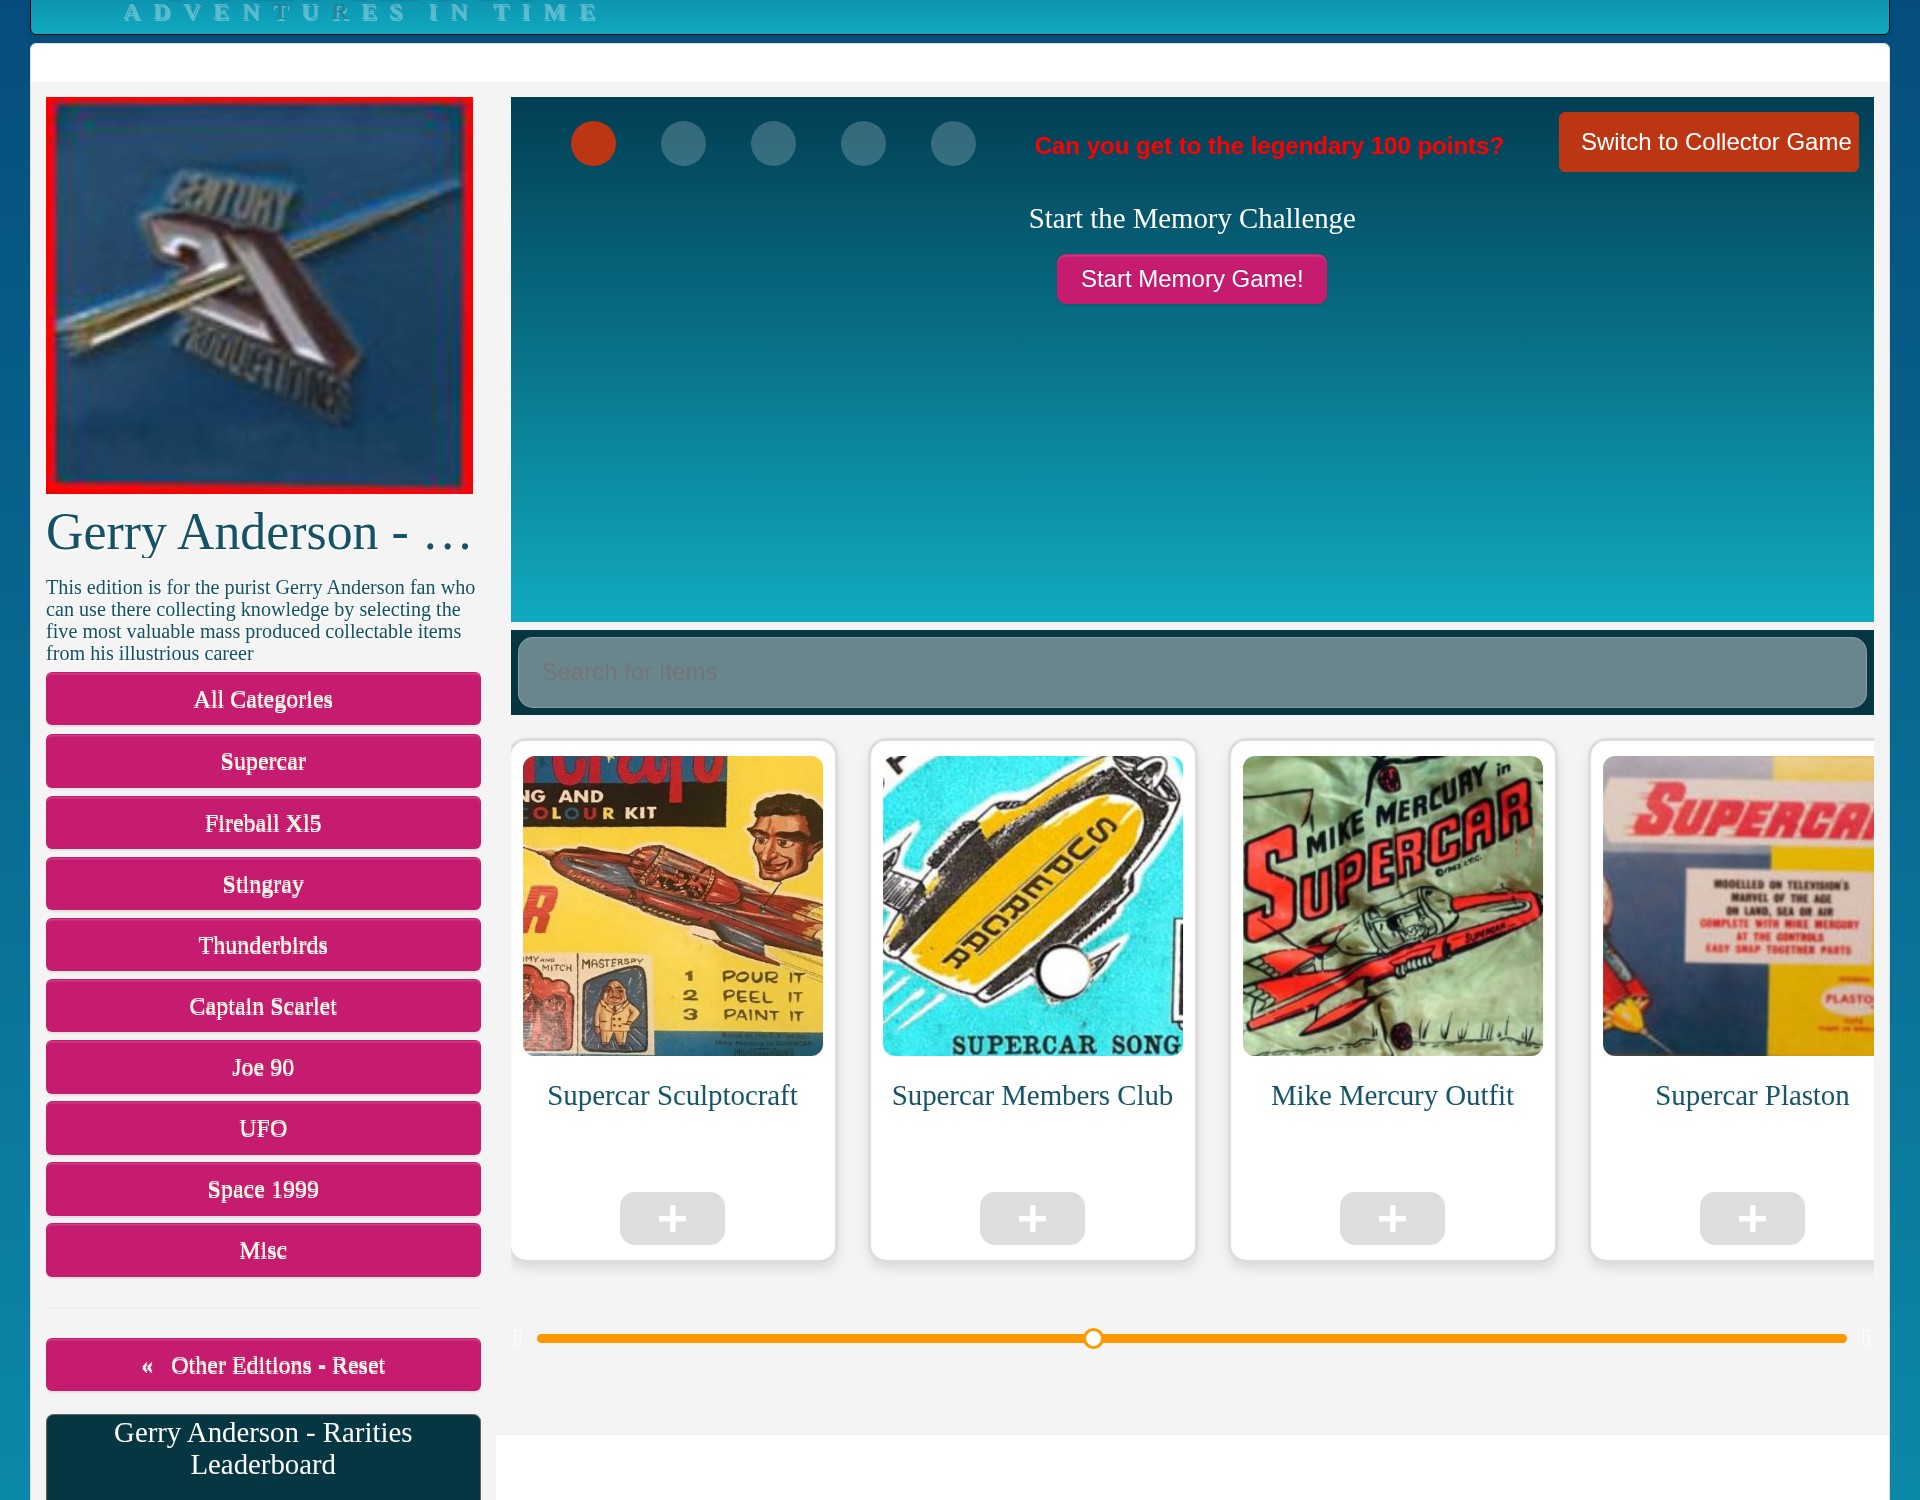Image resolution: width=1920 pixels, height=1500 pixels.
Task: Click the Century 21 Productions logo image
Action: coord(259,295)
